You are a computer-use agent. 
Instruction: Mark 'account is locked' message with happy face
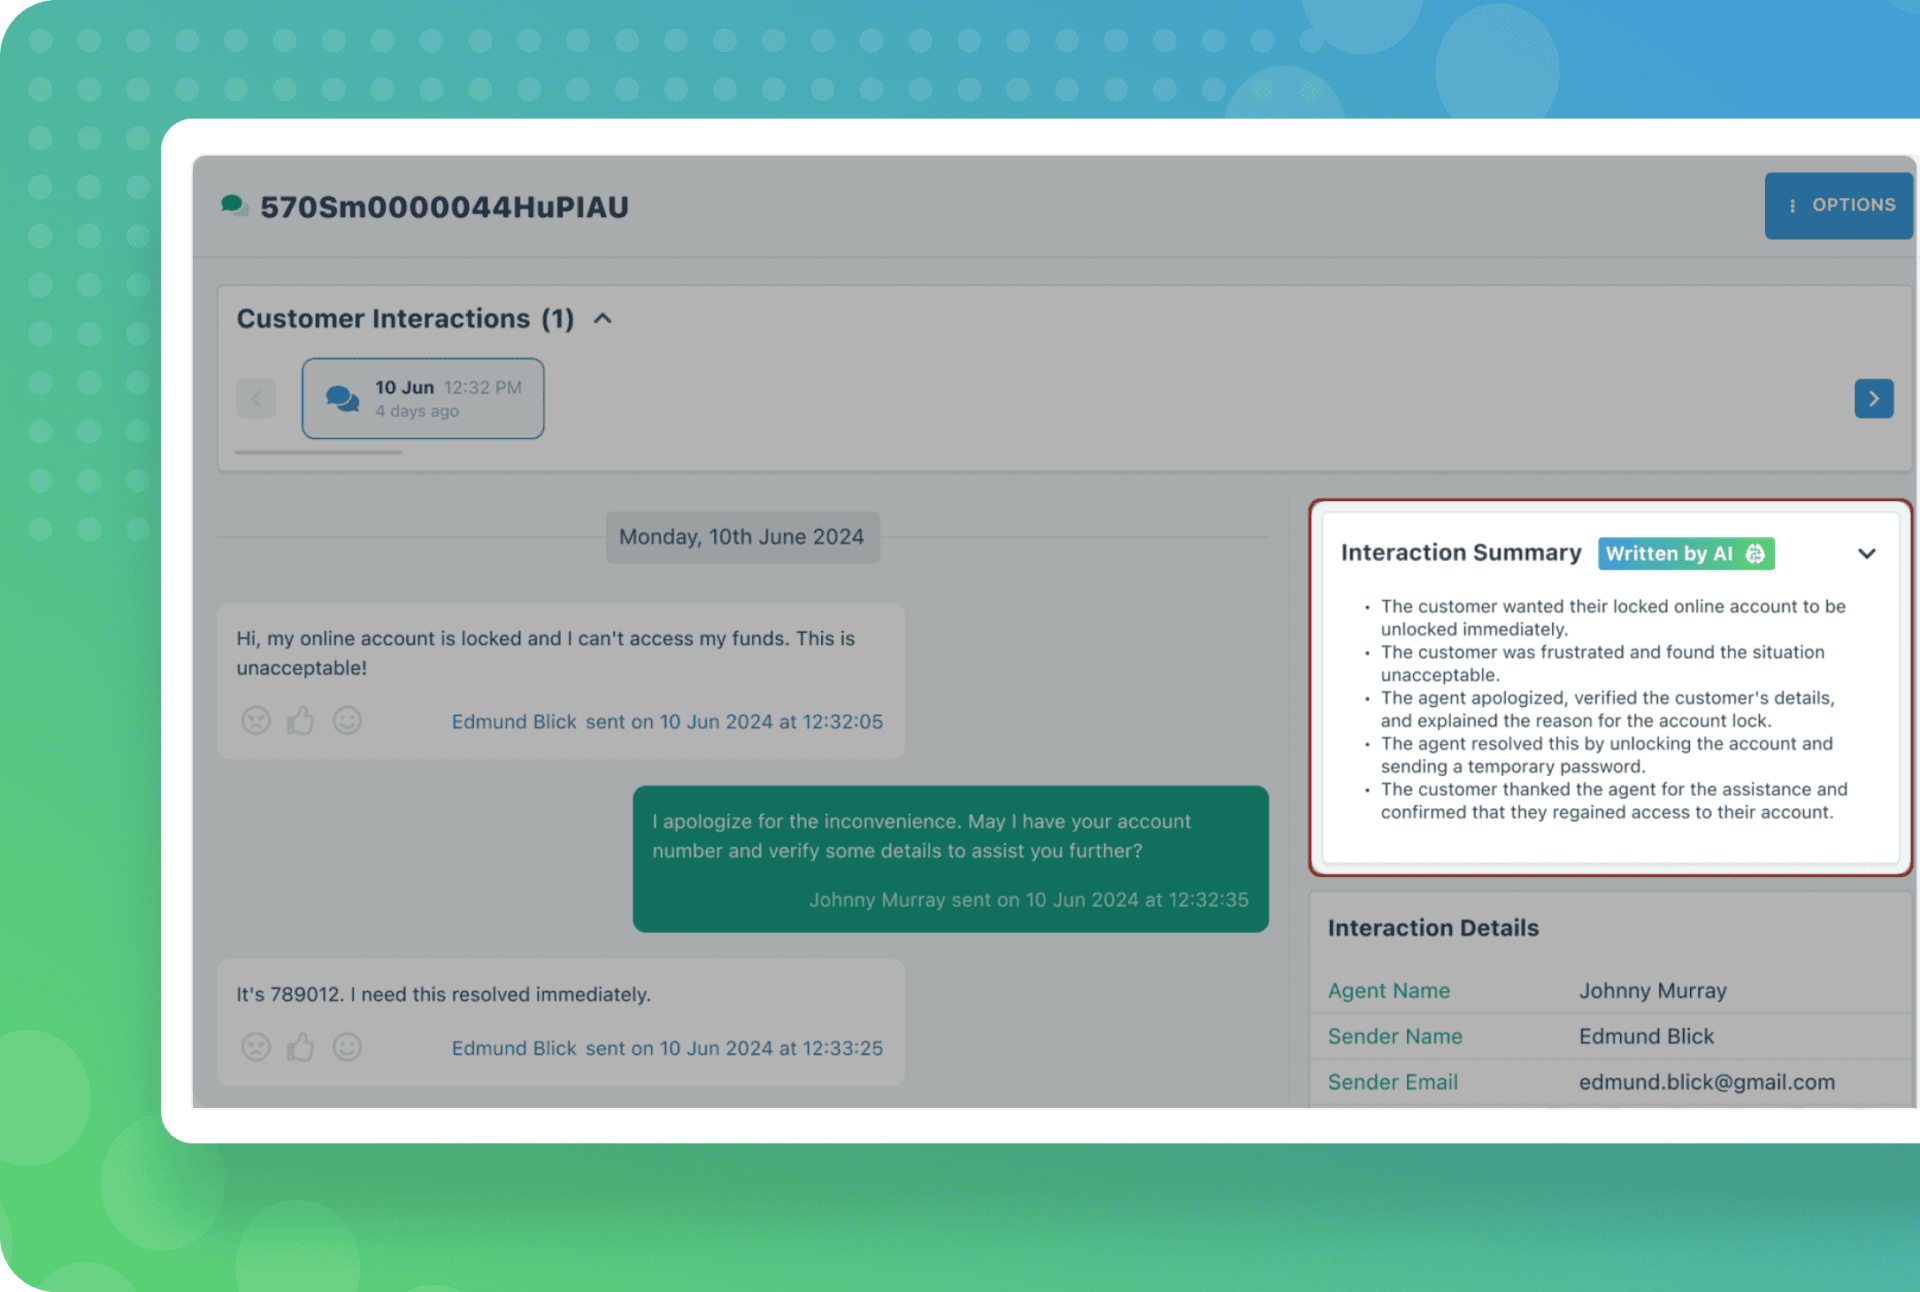point(347,721)
